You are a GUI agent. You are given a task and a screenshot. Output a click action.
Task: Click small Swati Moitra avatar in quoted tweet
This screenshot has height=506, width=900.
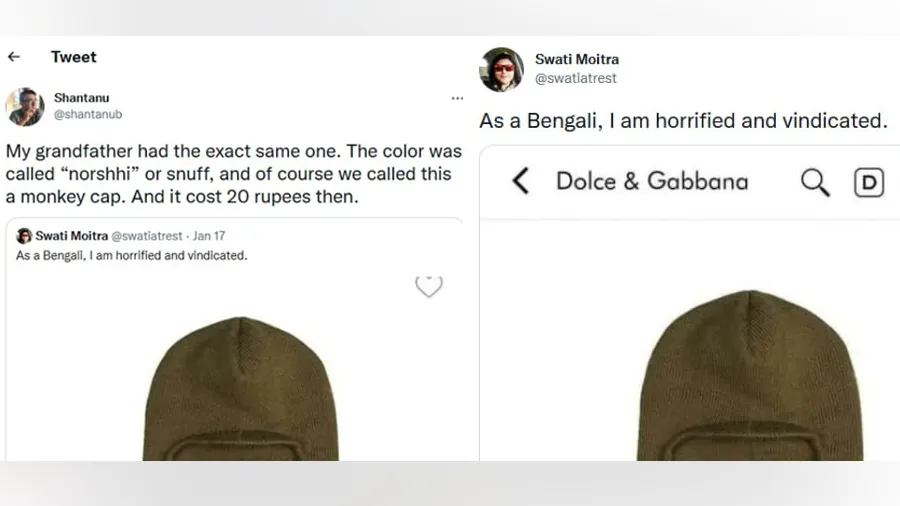coord(24,236)
